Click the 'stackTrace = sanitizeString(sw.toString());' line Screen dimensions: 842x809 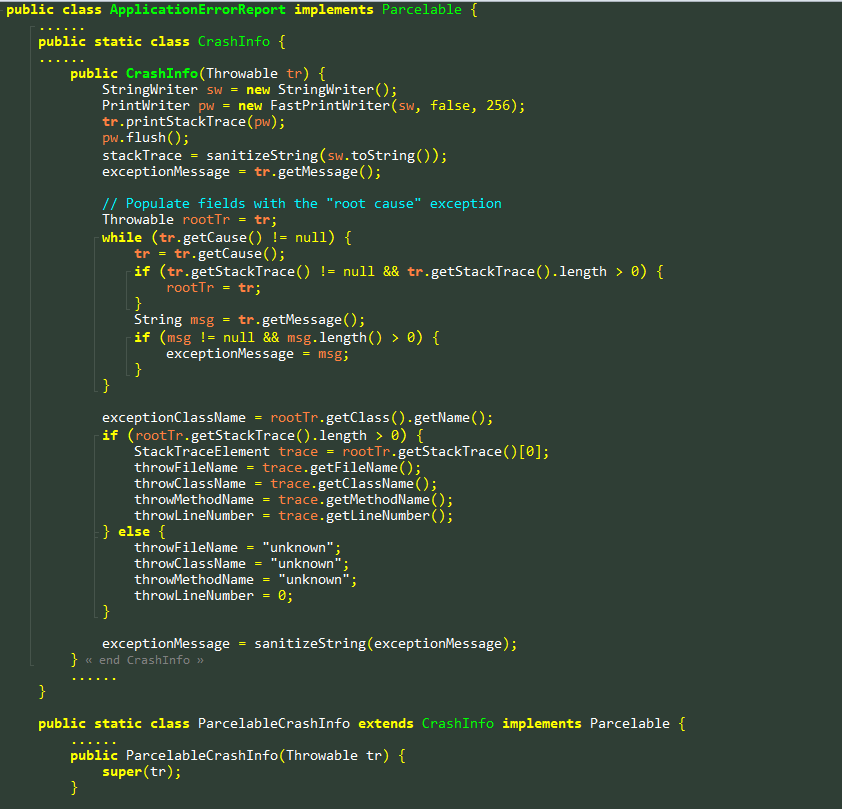pyautogui.click(x=274, y=156)
